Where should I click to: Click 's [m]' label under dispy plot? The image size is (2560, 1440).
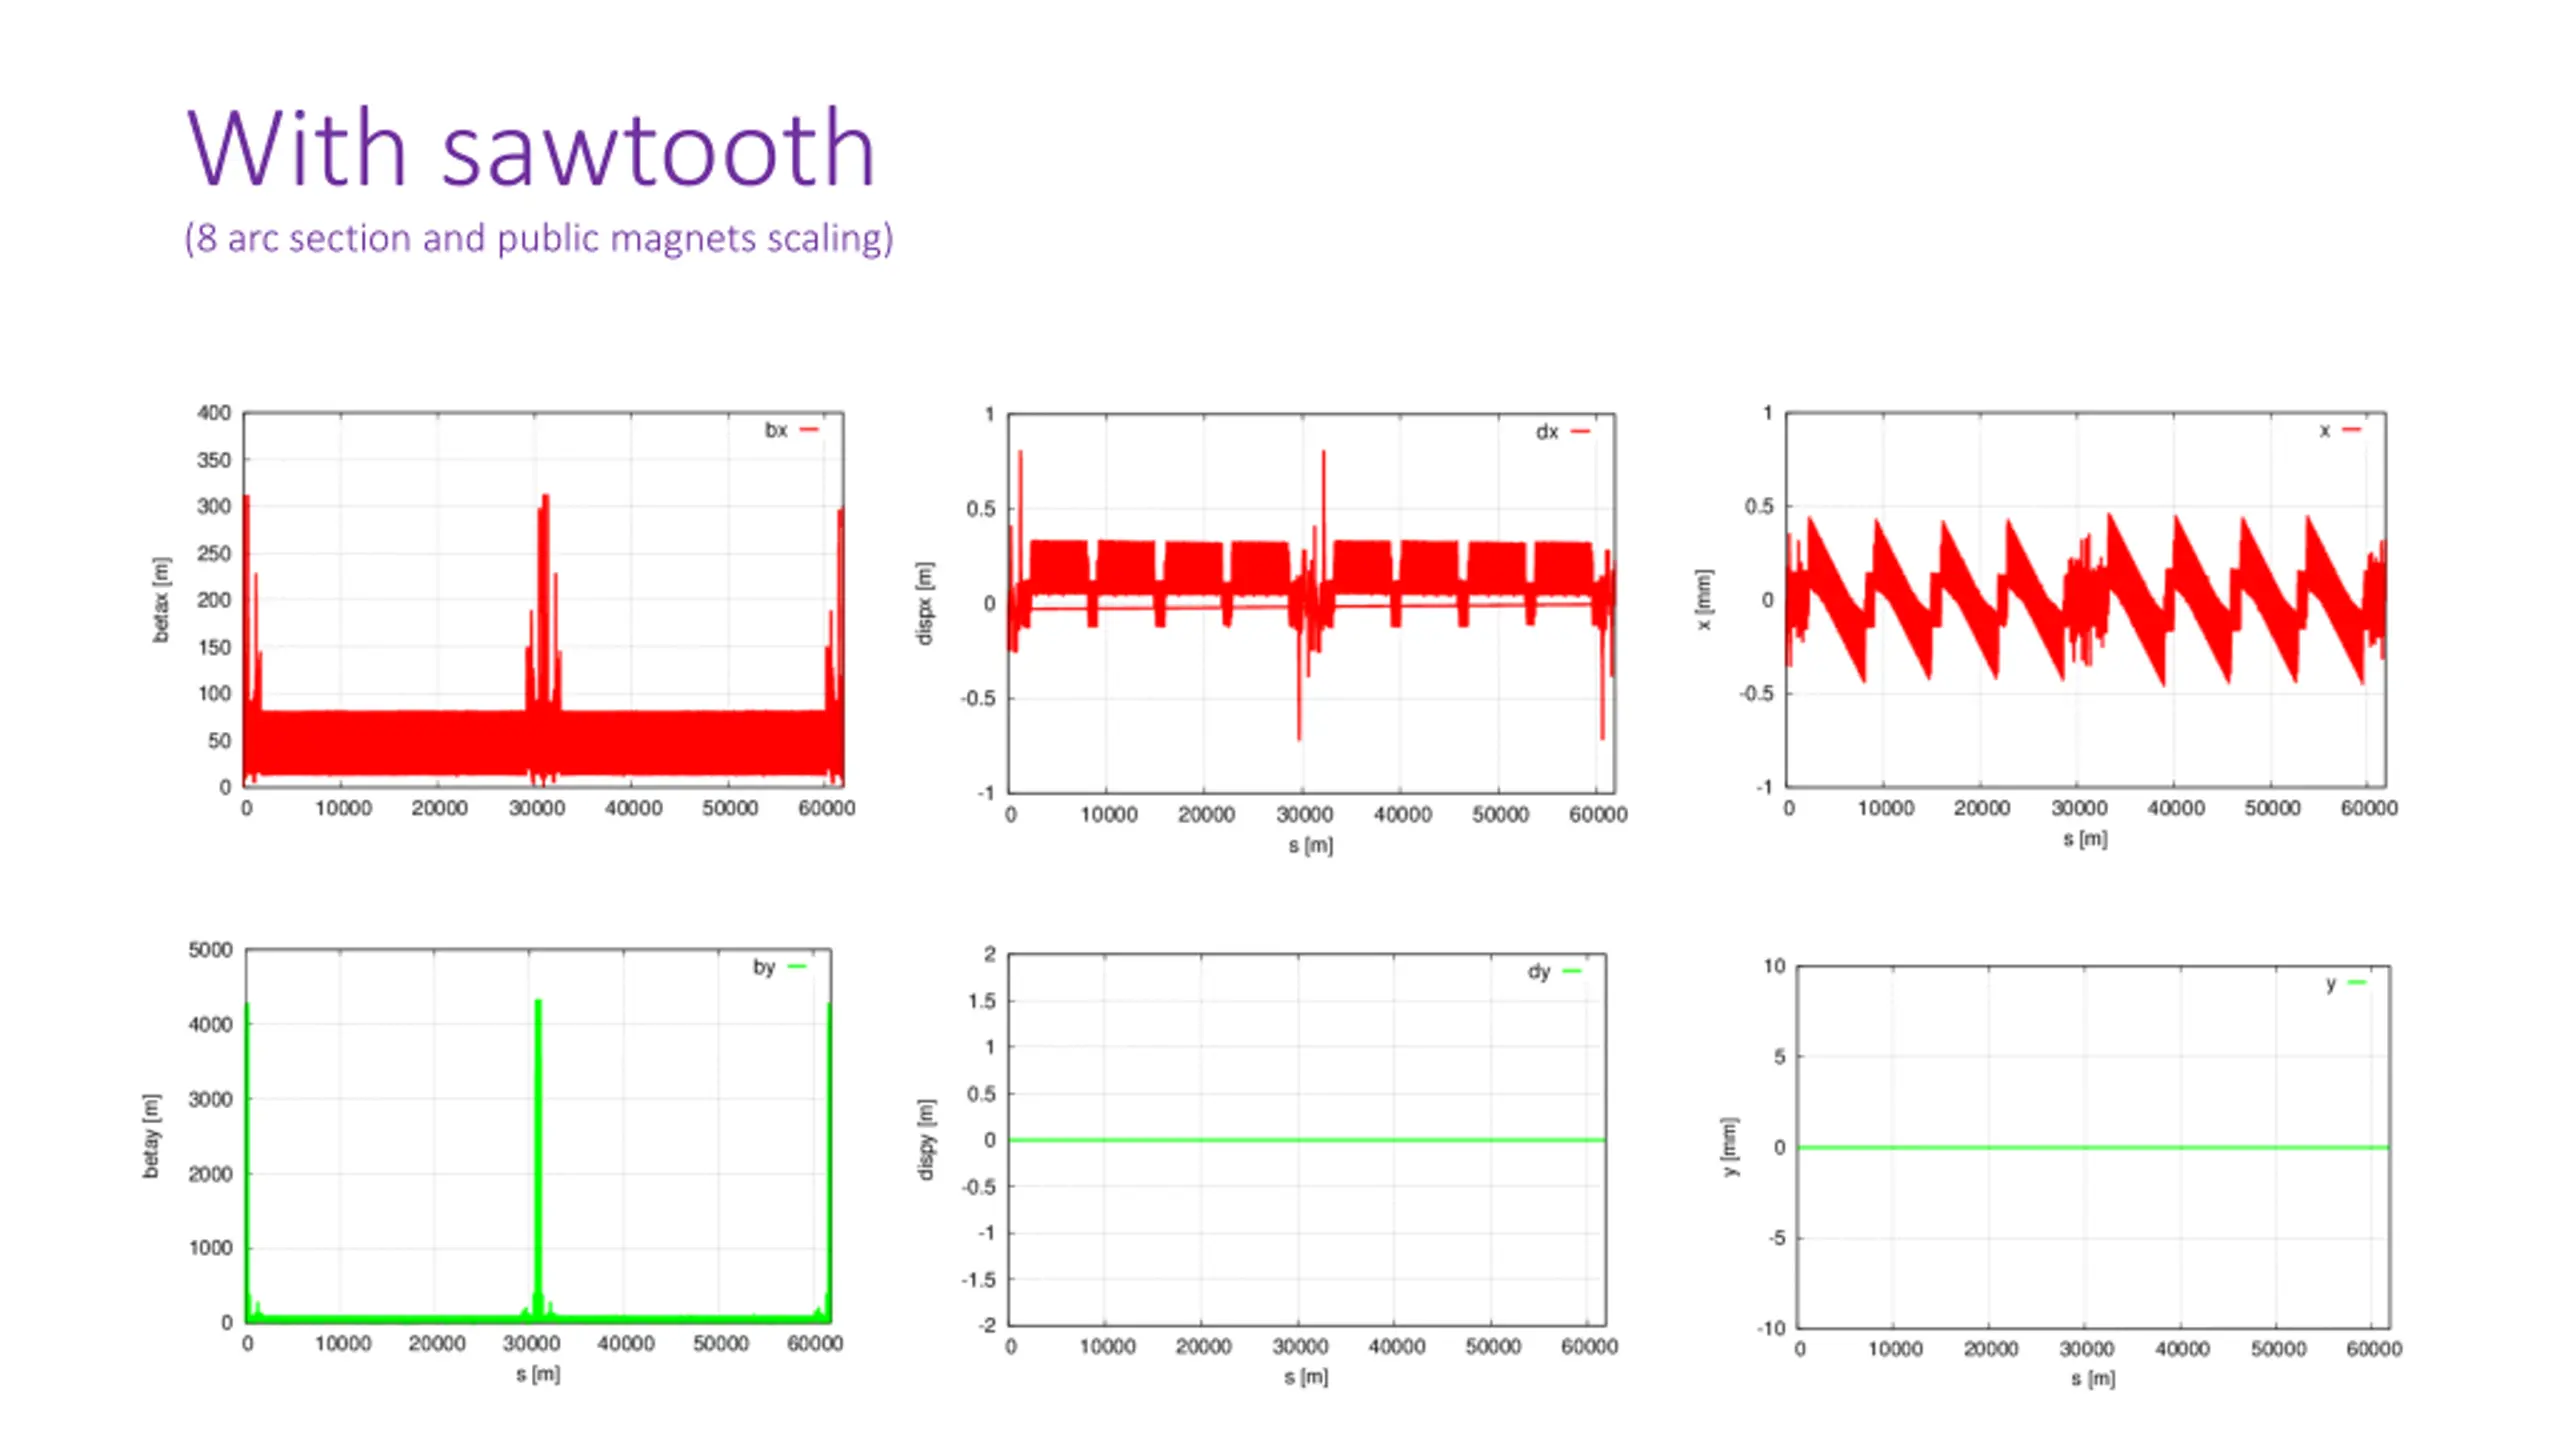(x=1306, y=1377)
